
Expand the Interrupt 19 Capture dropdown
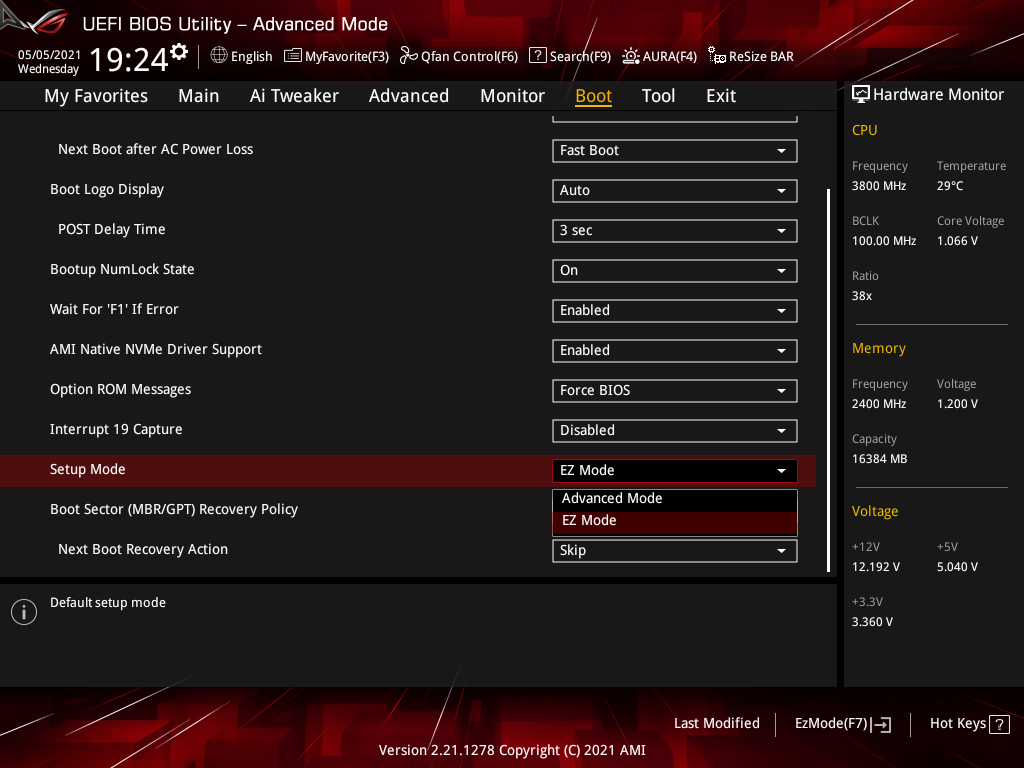pos(675,430)
